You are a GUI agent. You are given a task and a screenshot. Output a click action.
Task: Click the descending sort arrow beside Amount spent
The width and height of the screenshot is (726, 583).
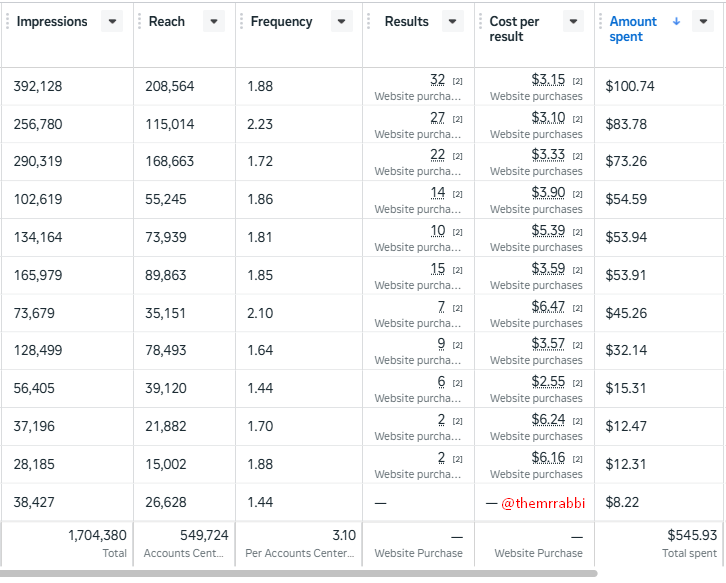[677, 21]
